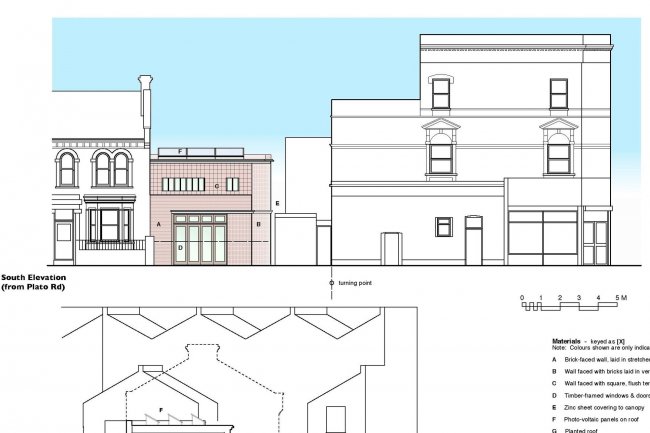The height and width of the screenshot is (433, 650).
Task: Click the '5 M' scale bar label
Action: tap(621, 298)
